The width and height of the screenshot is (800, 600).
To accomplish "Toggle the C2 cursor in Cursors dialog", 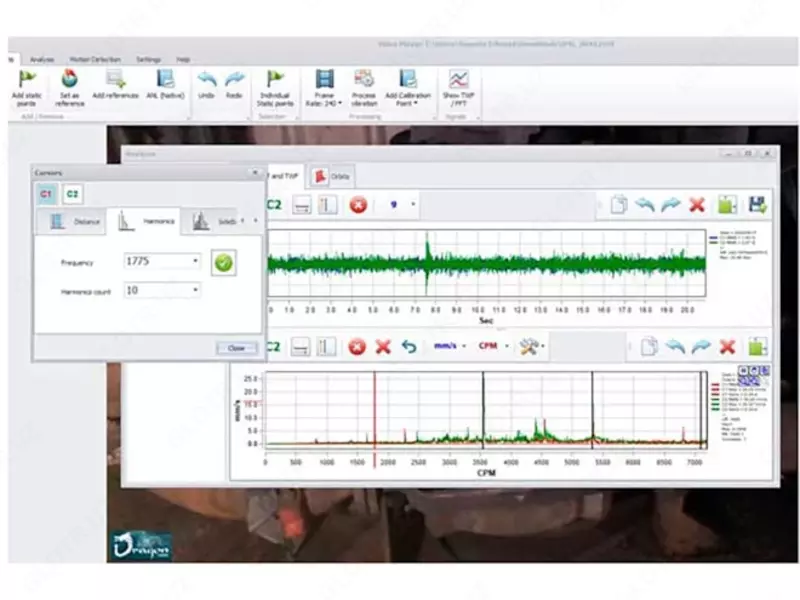I will click(x=70, y=193).
